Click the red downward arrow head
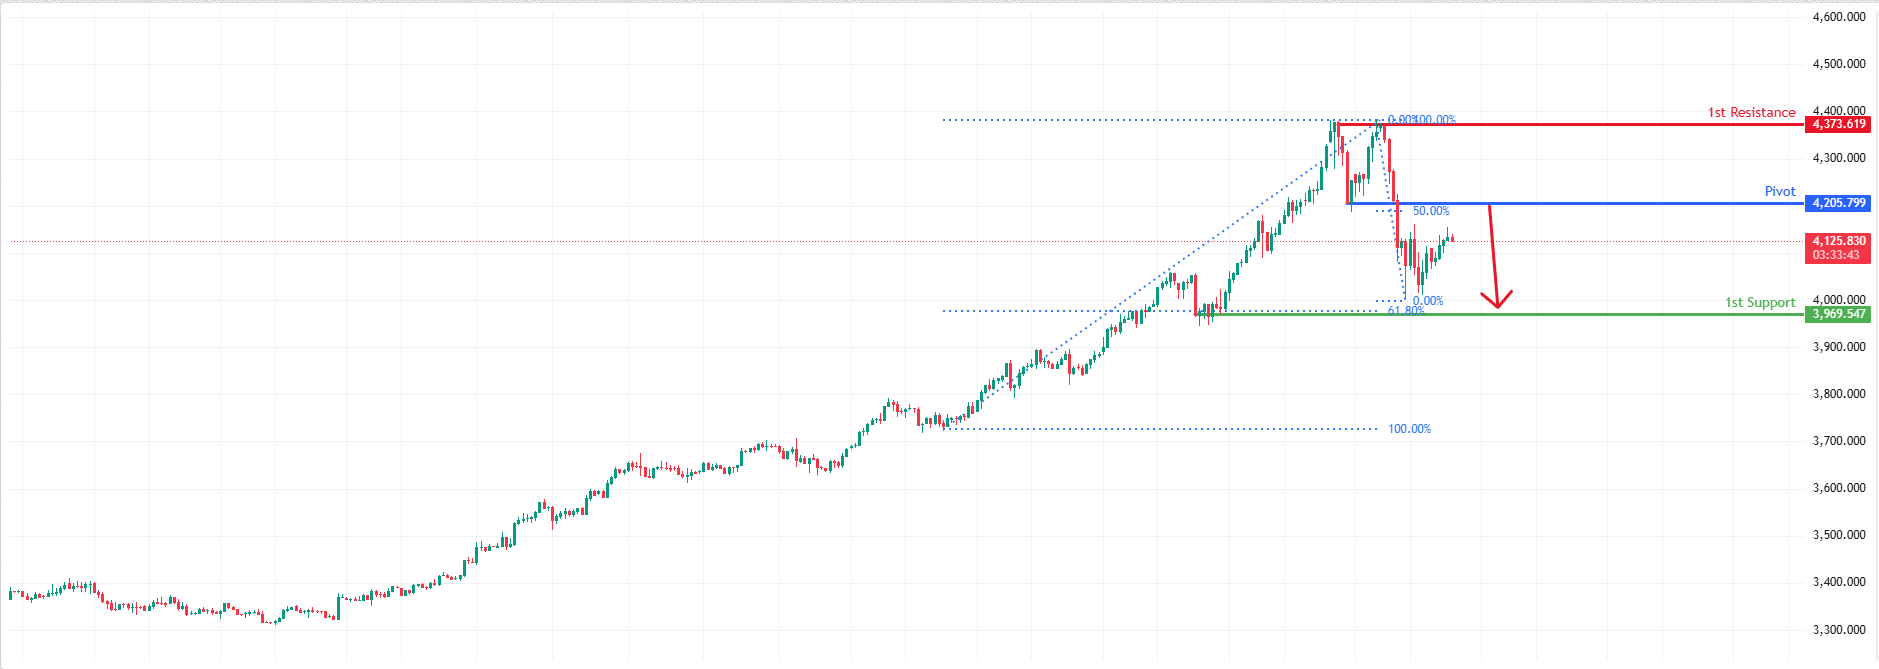This screenshot has width=1879, height=669. point(1497,301)
